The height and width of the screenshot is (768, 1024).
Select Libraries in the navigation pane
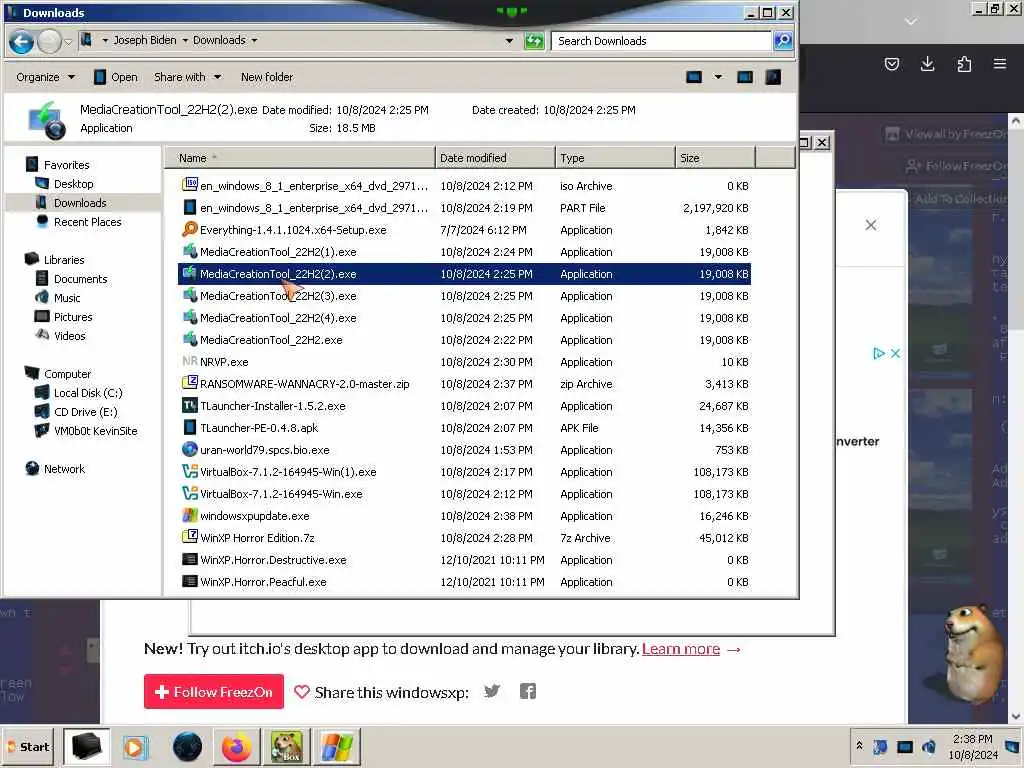pyautogui.click(x=63, y=260)
